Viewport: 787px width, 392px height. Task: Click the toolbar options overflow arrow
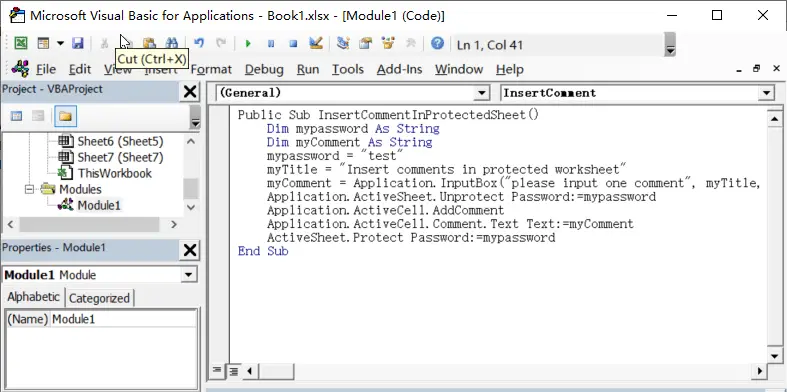tap(670, 45)
